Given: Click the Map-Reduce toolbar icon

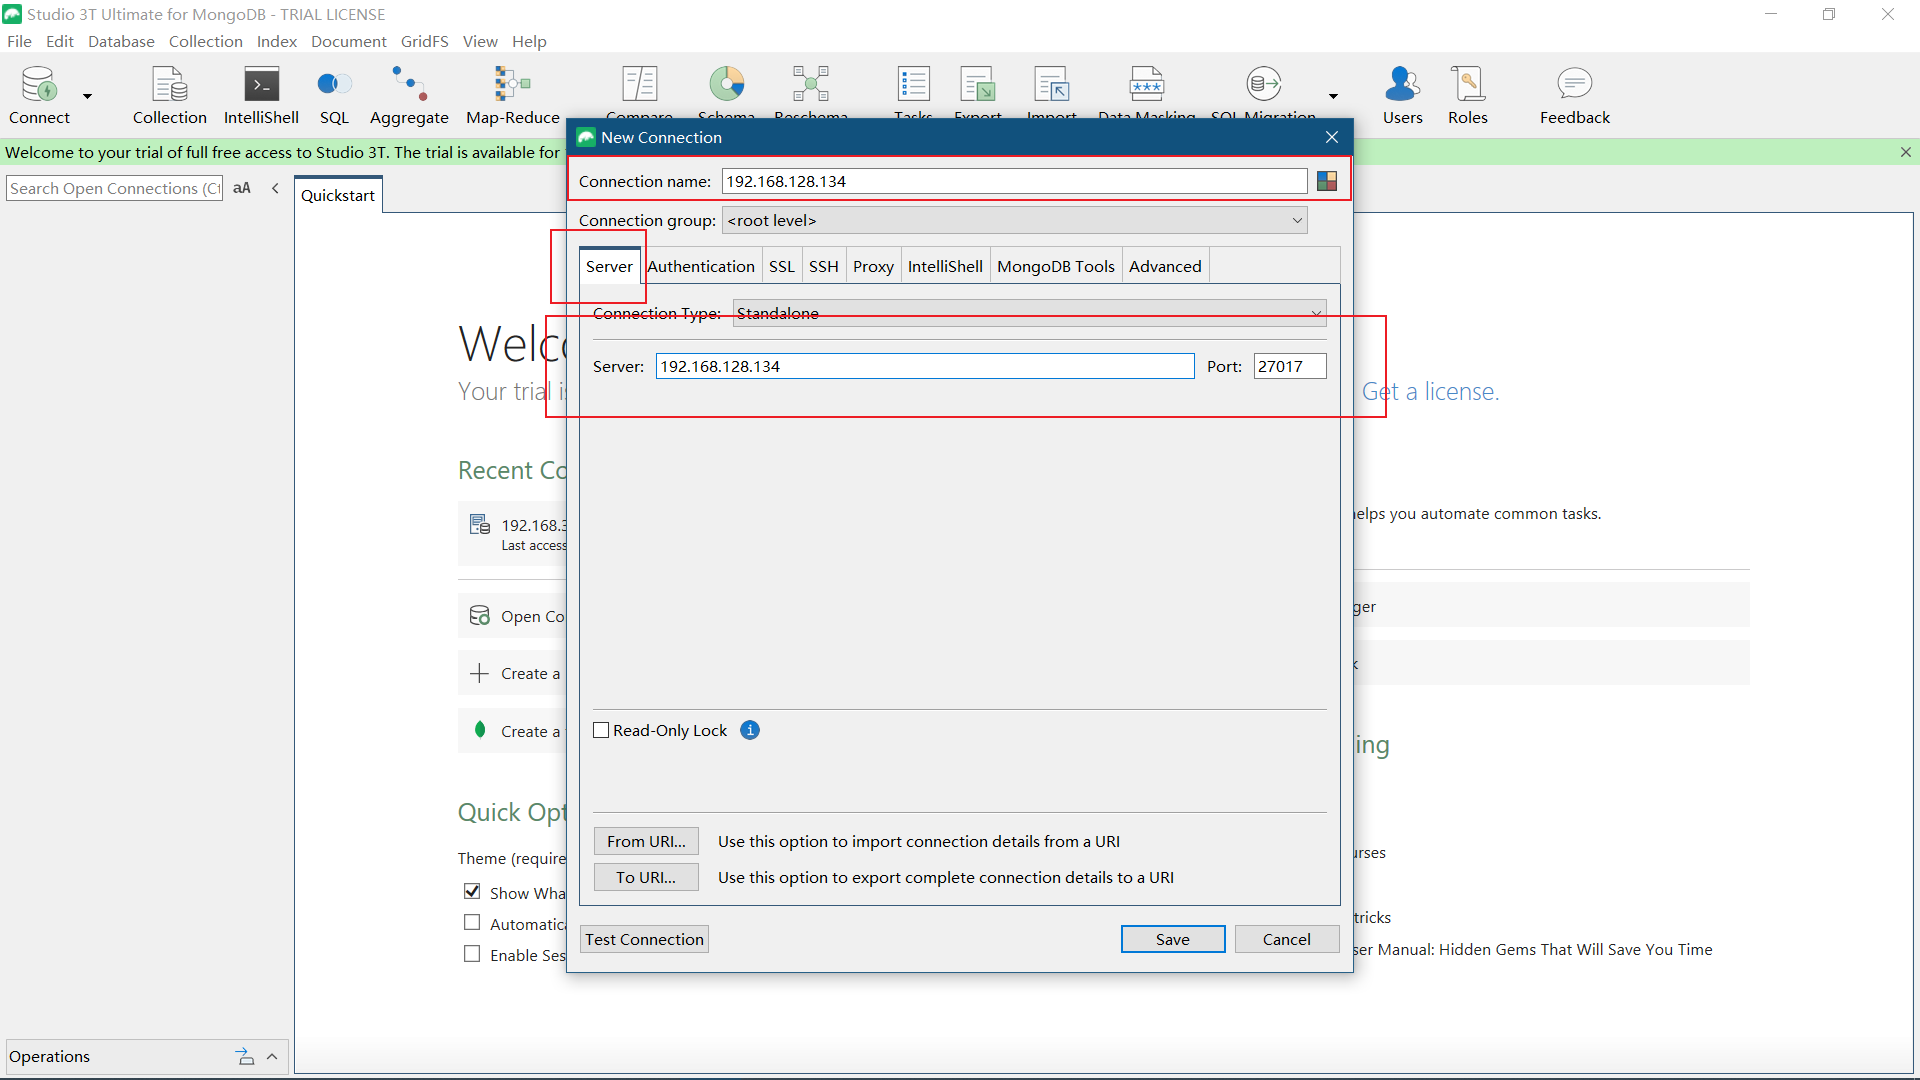Looking at the screenshot, I should [512, 95].
